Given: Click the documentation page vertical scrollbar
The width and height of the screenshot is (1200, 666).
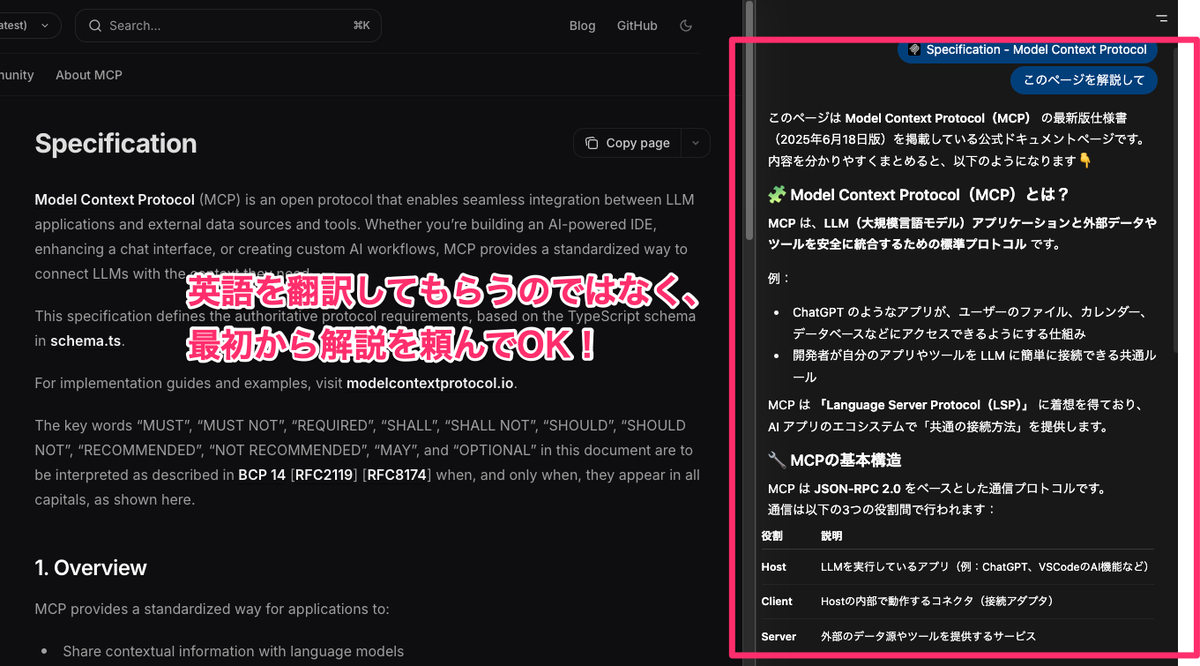Looking at the screenshot, I should tap(748, 120).
